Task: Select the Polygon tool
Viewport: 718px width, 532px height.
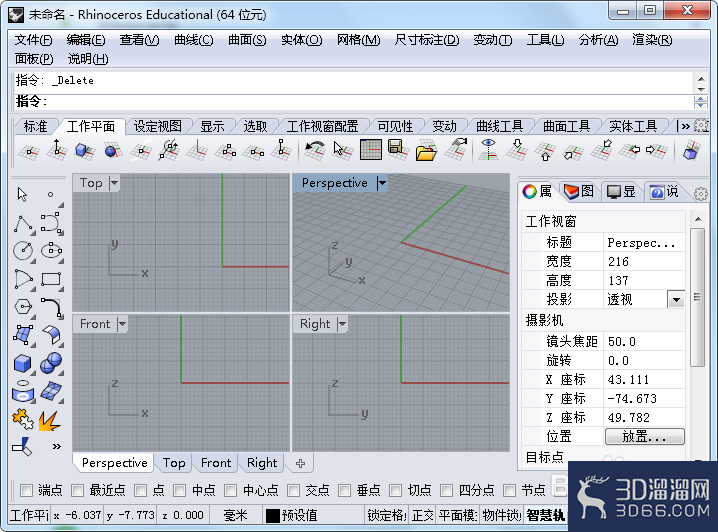Action: [x=23, y=306]
